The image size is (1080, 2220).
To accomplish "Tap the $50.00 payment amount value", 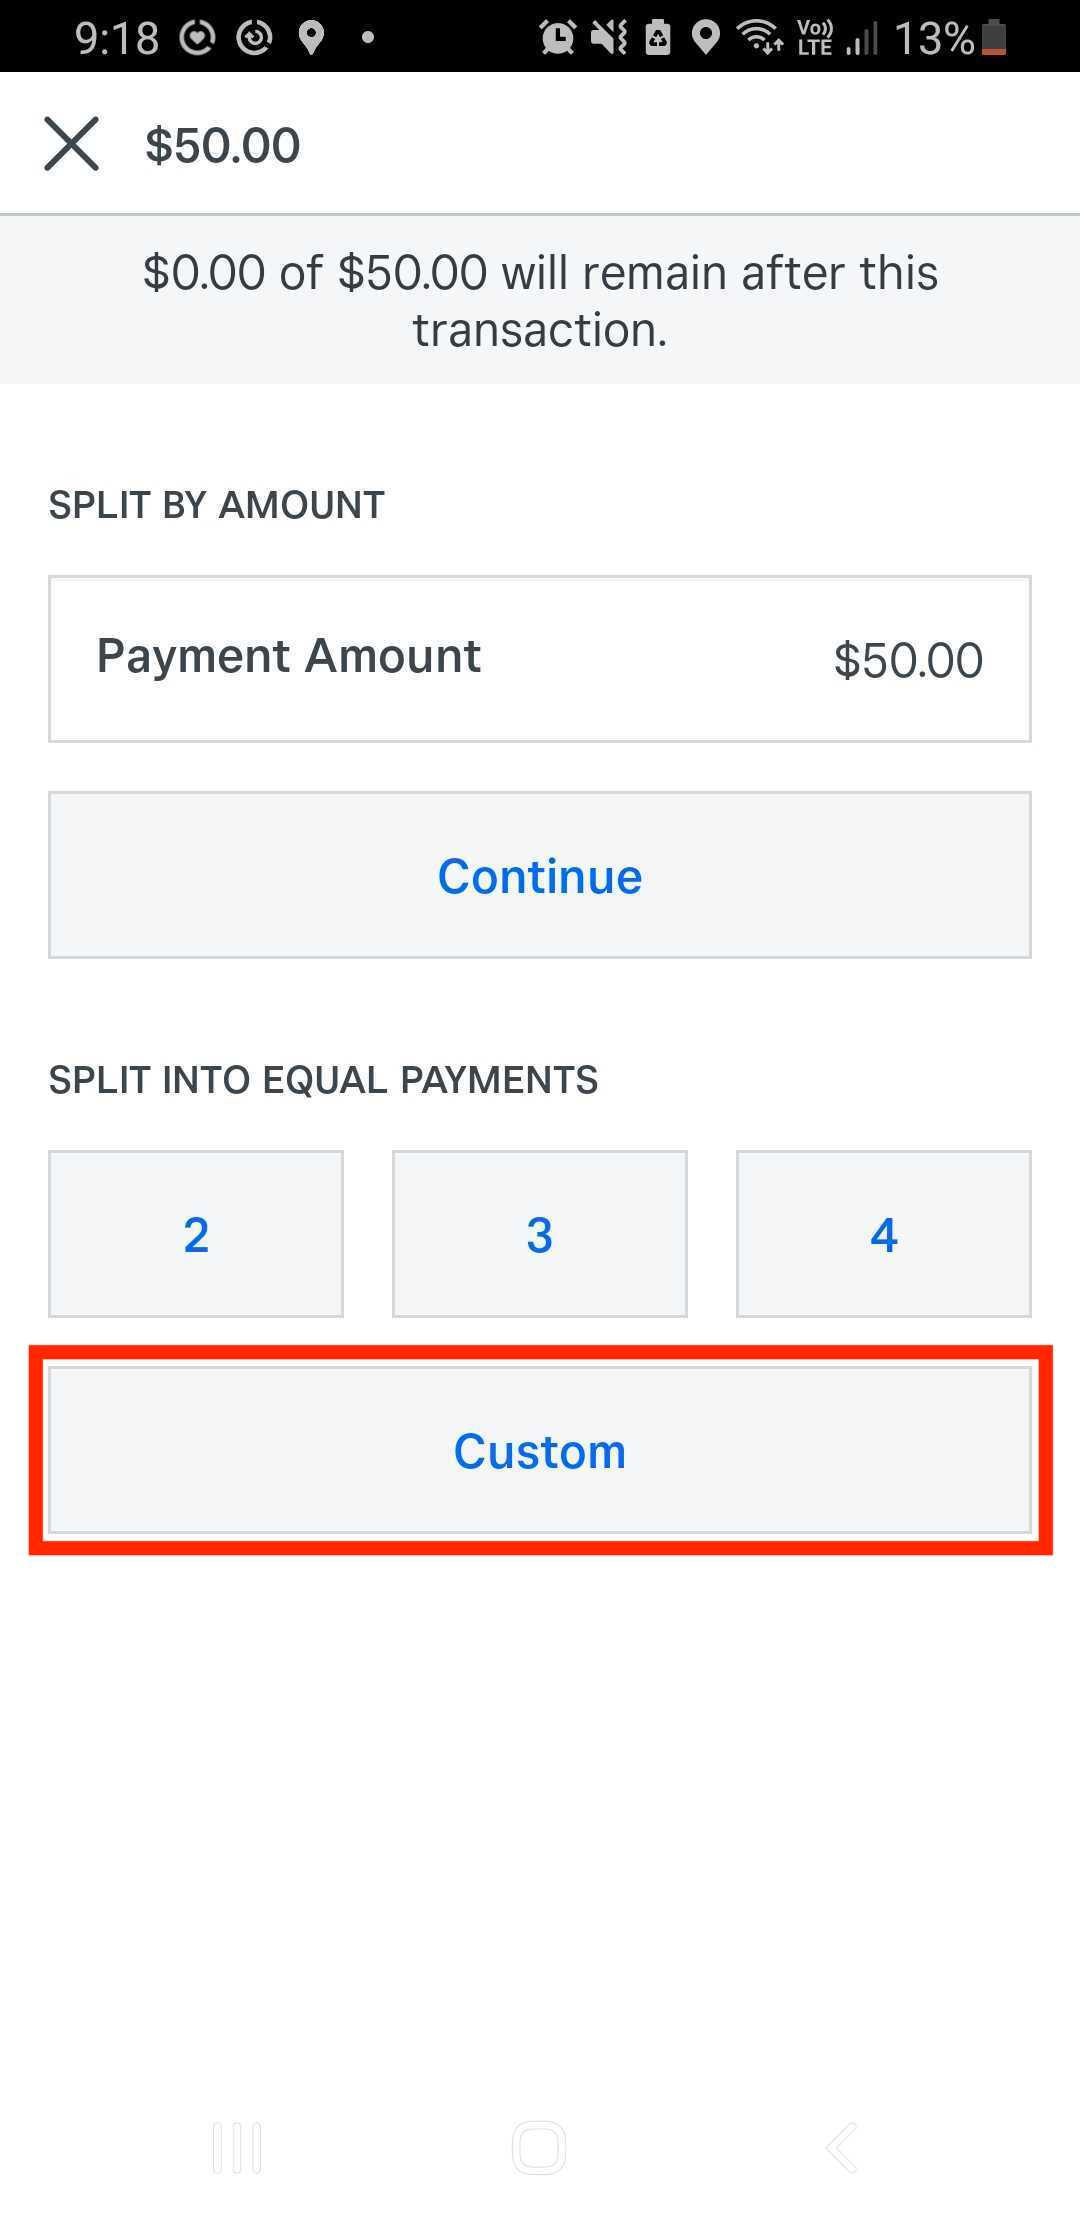I will (908, 660).
